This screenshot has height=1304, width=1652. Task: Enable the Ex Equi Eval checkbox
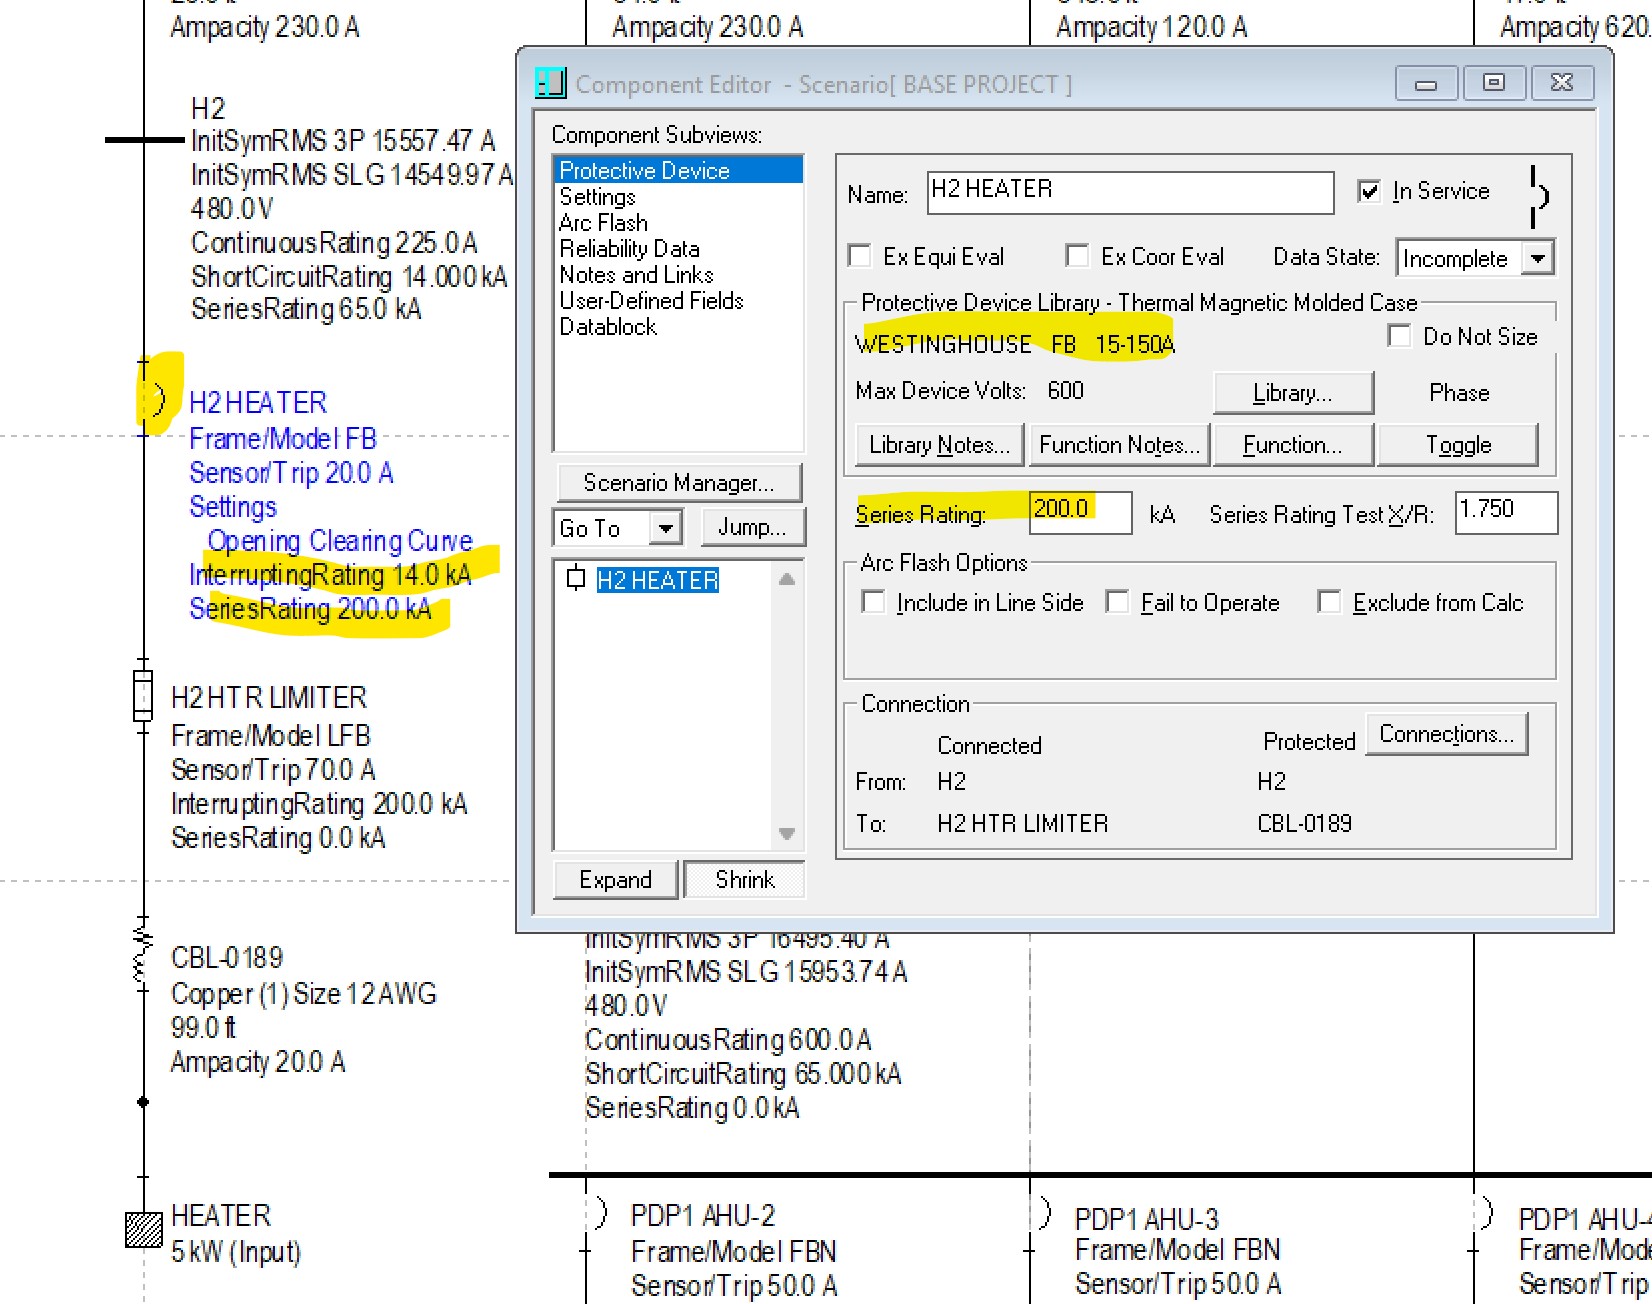pyautogui.click(x=860, y=256)
